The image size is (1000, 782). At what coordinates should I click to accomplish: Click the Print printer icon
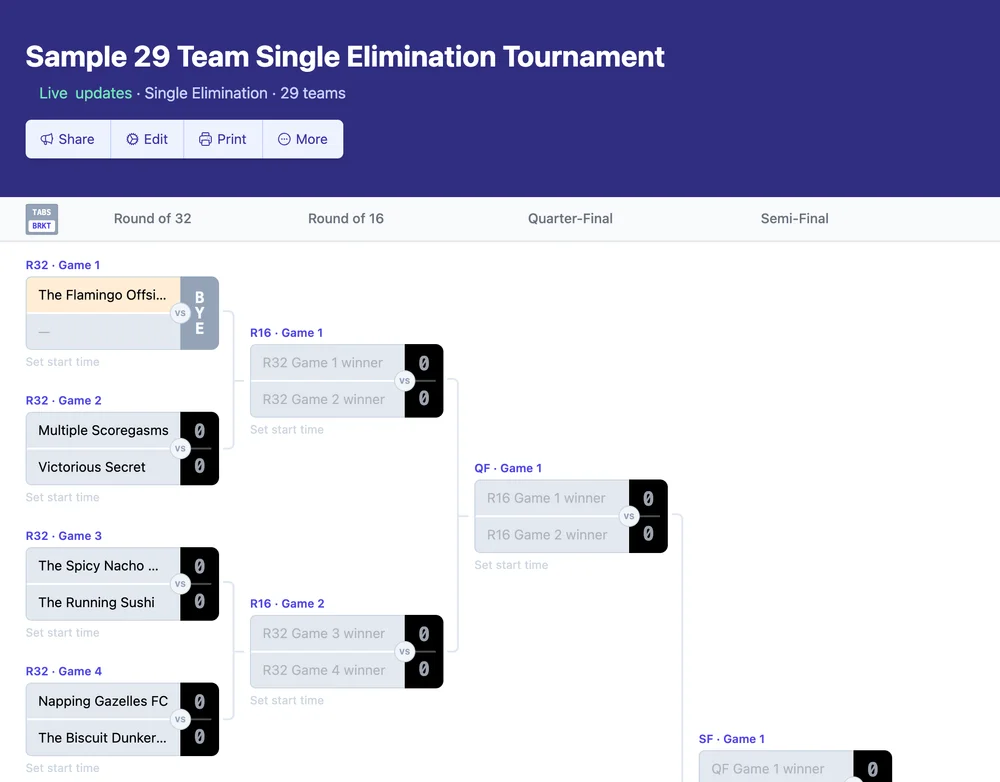204,139
